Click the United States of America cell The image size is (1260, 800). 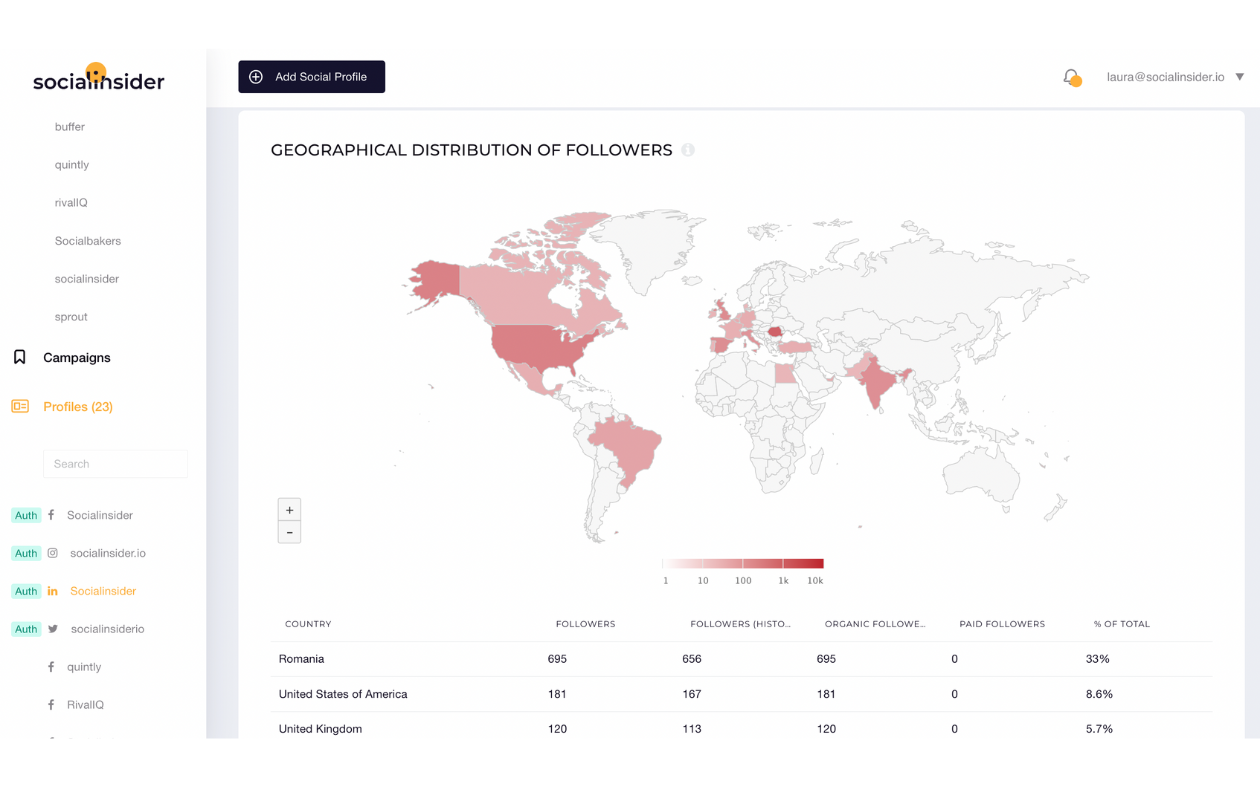pyautogui.click(x=343, y=694)
